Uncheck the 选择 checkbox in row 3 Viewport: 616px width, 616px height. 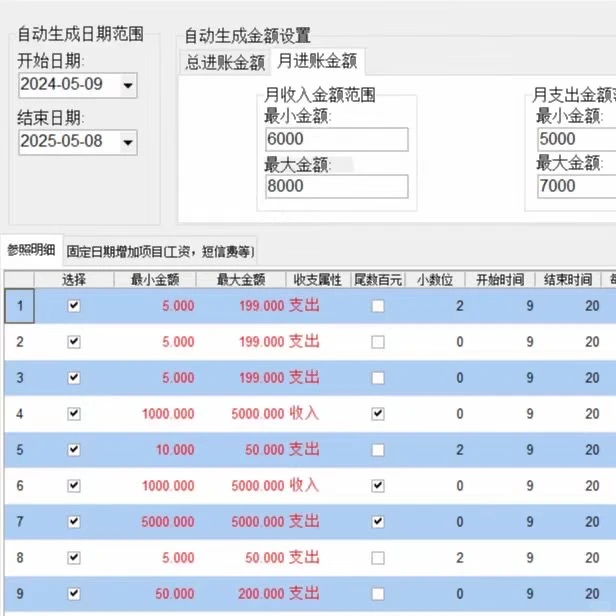74,378
